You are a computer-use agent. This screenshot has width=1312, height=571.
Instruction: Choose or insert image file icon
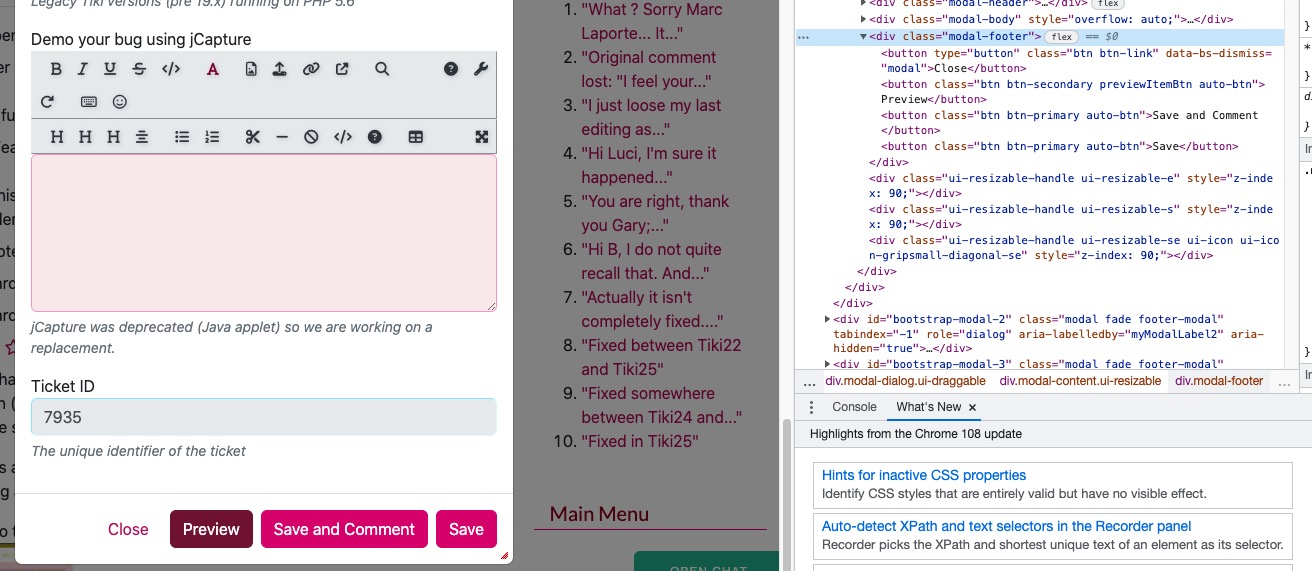click(251, 69)
